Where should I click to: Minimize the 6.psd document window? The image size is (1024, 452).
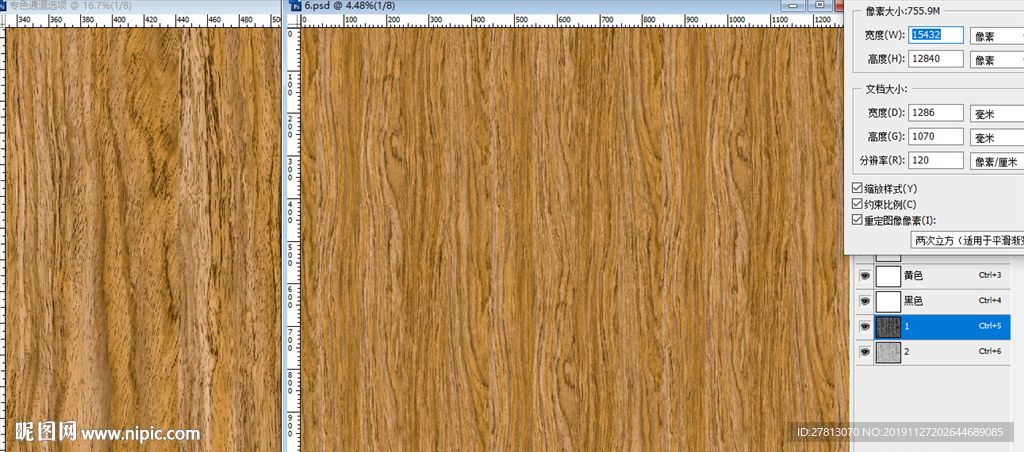pos(795,5)
